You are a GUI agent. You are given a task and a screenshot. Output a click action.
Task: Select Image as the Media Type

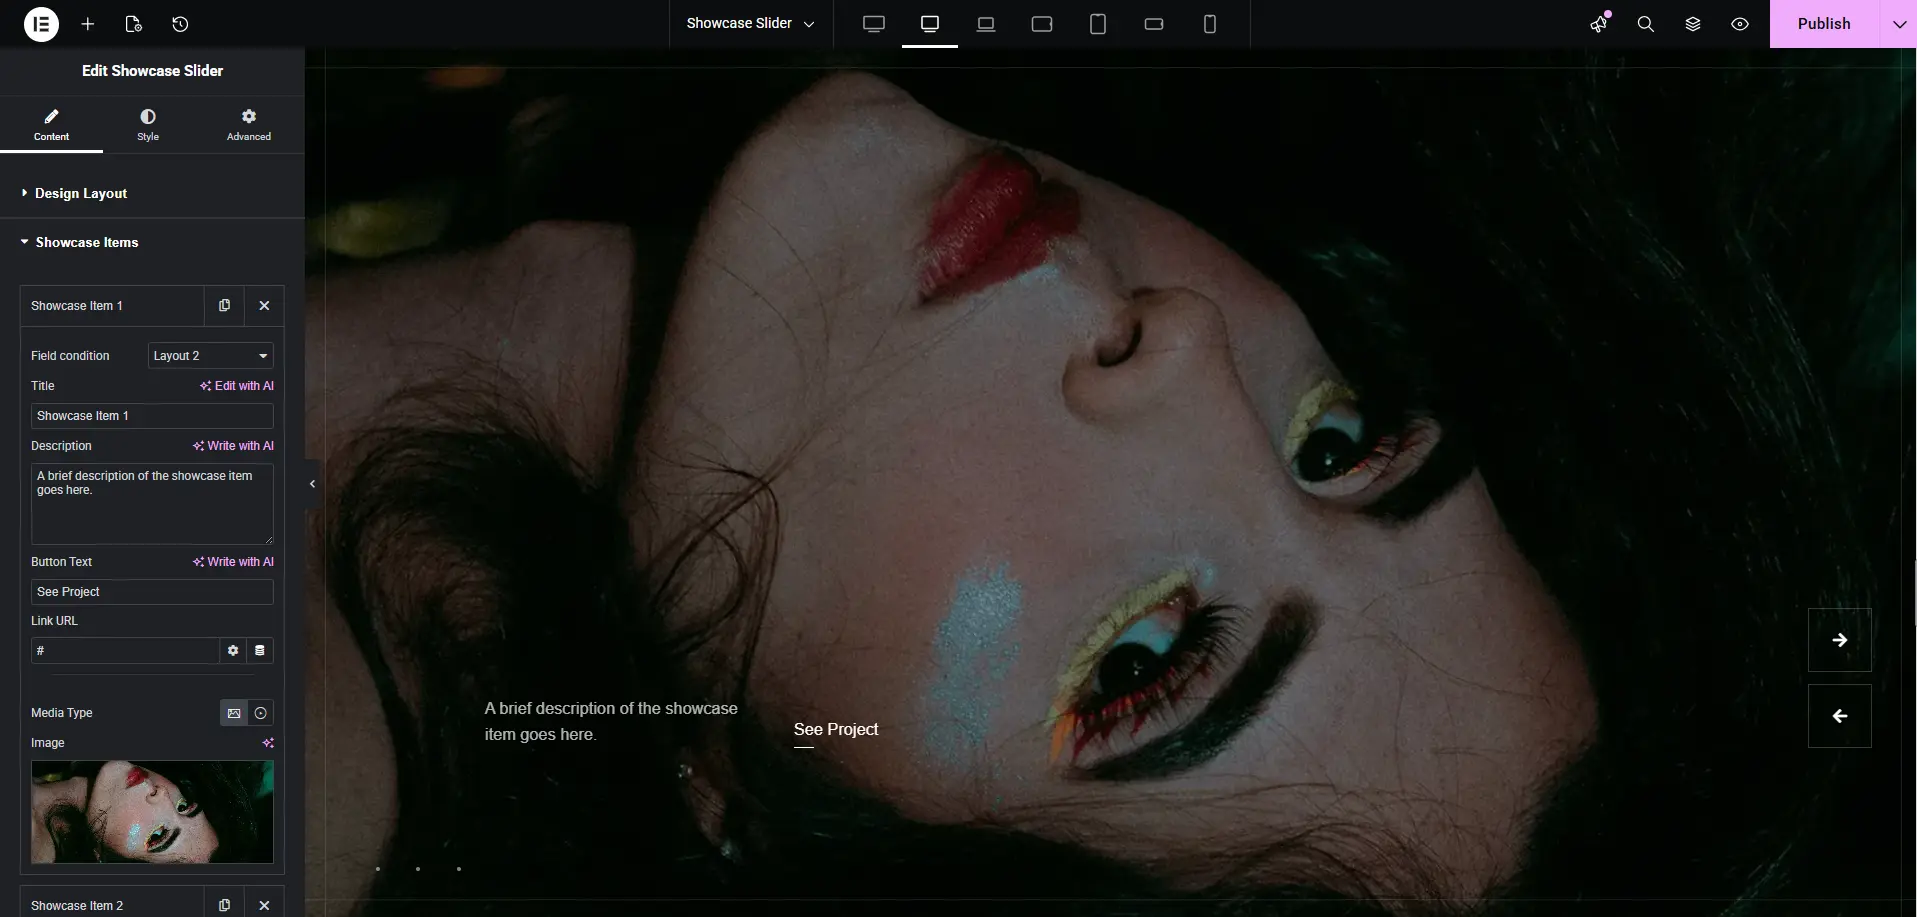(x=233, y=713)
